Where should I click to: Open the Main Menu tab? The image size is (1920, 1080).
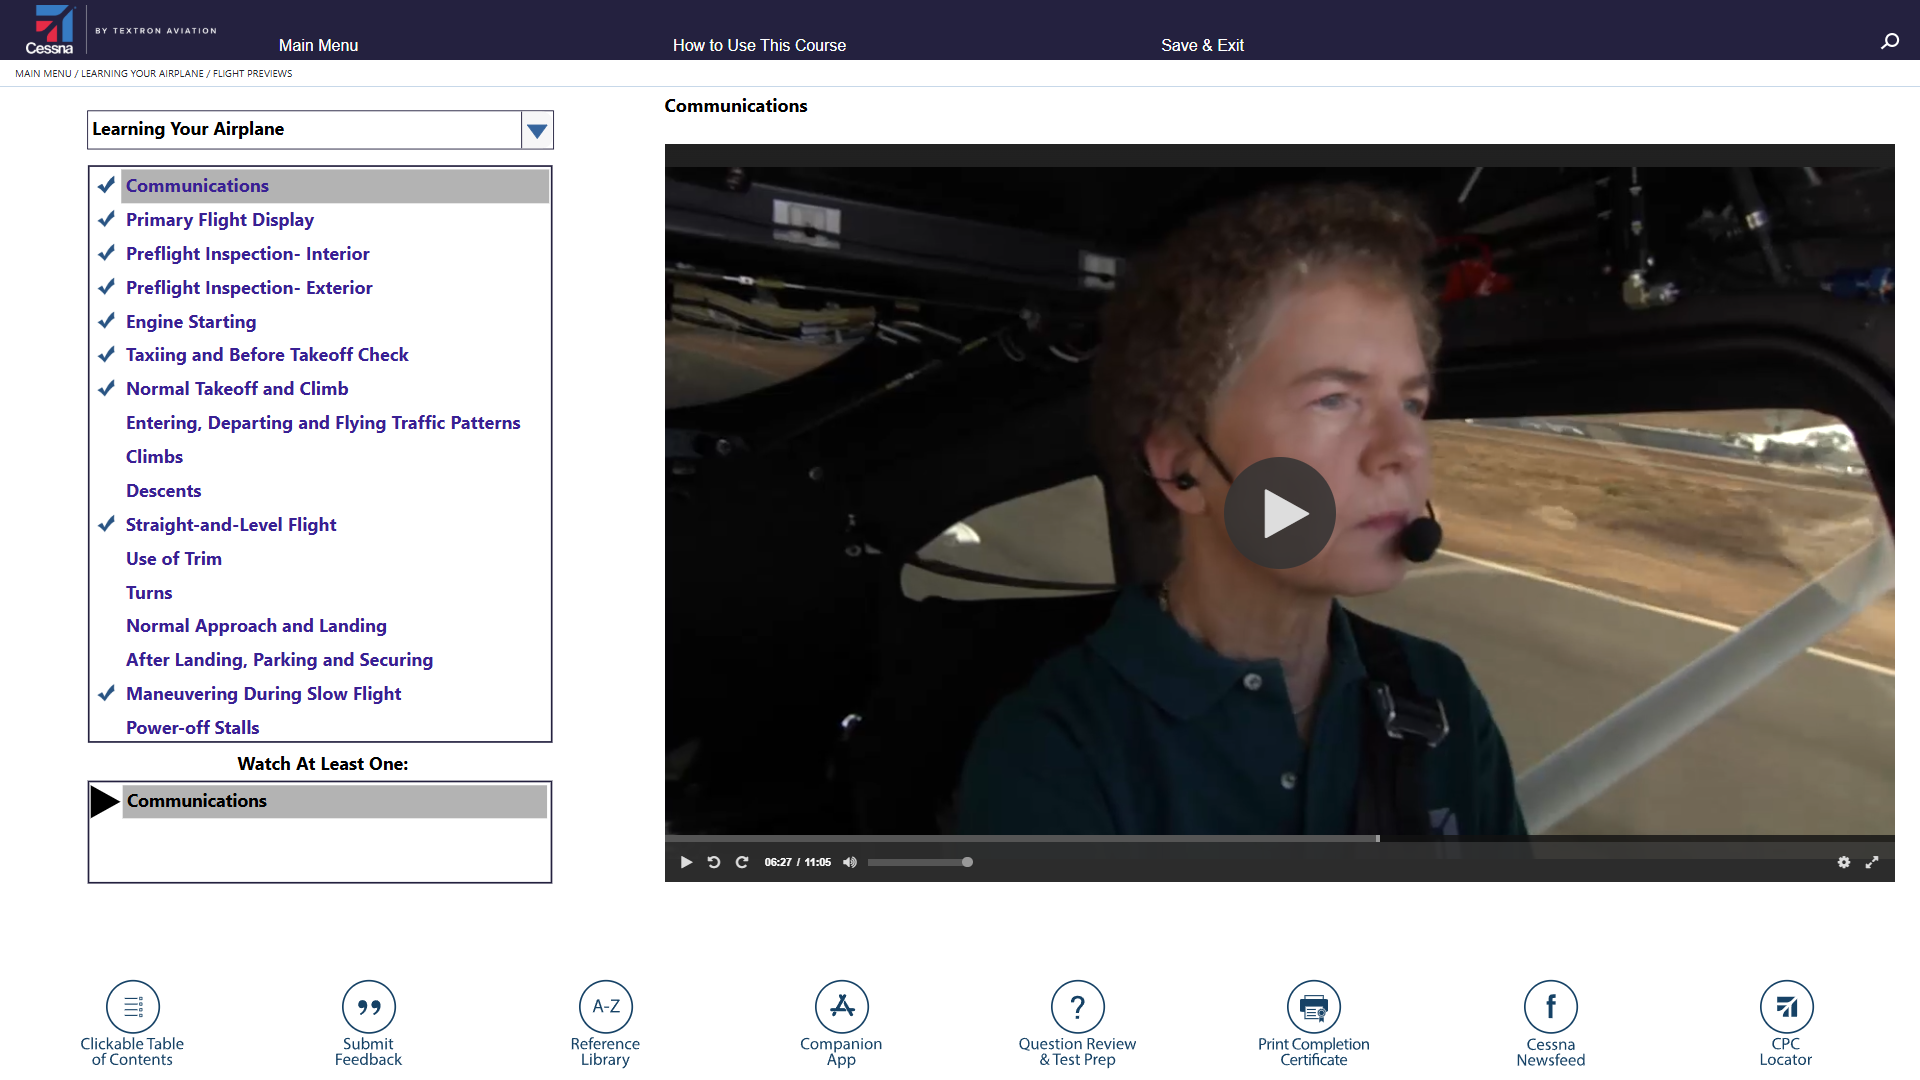[x=318, y=45]
